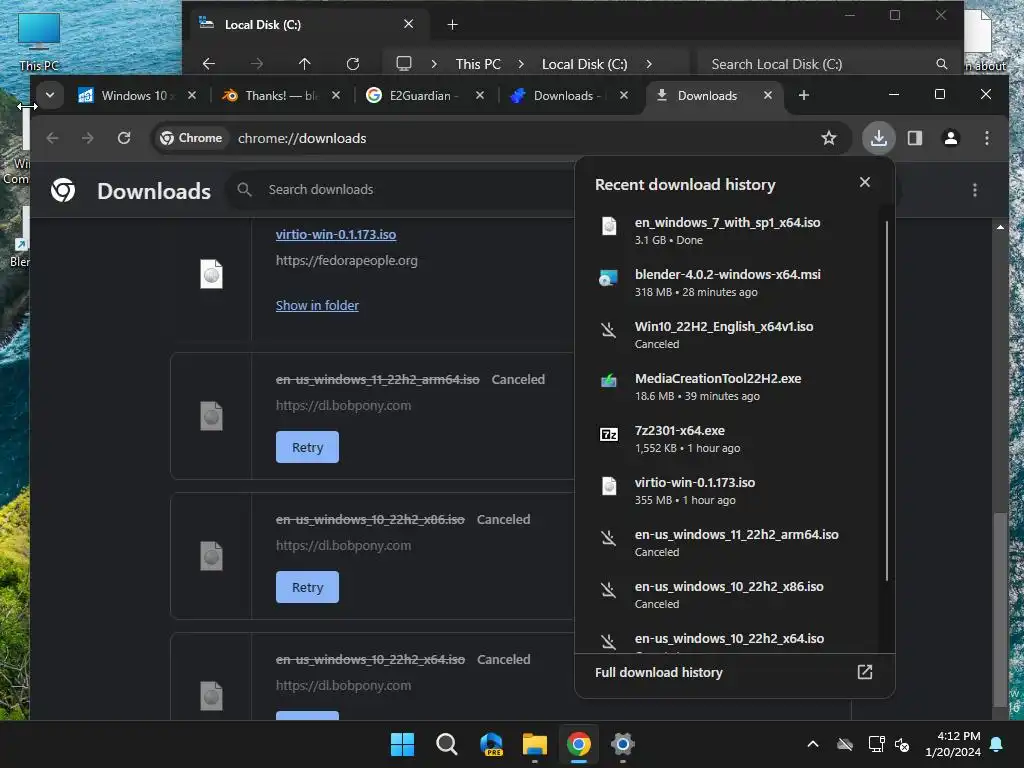The height and width of the screenshot is (768, 1024).
Task: Click the canceled icon for en-us_windows_11_22h2_arm64.iso
Action: coord(609,538)
